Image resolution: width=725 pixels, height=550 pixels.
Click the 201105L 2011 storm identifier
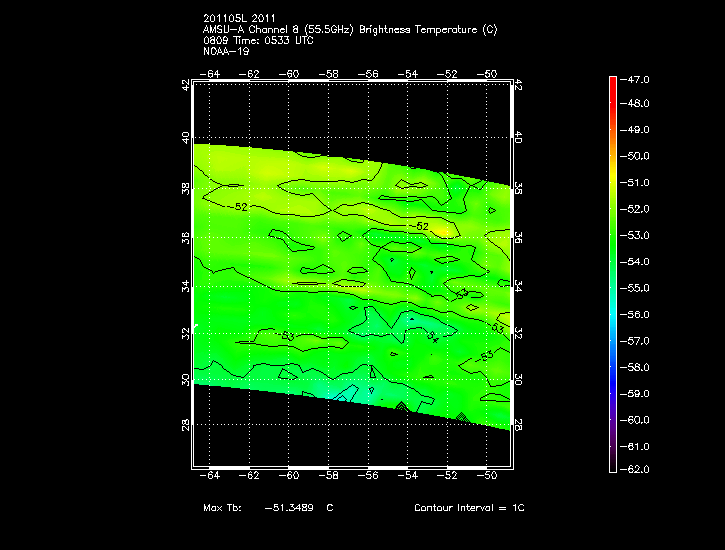(x=240, y=19)
